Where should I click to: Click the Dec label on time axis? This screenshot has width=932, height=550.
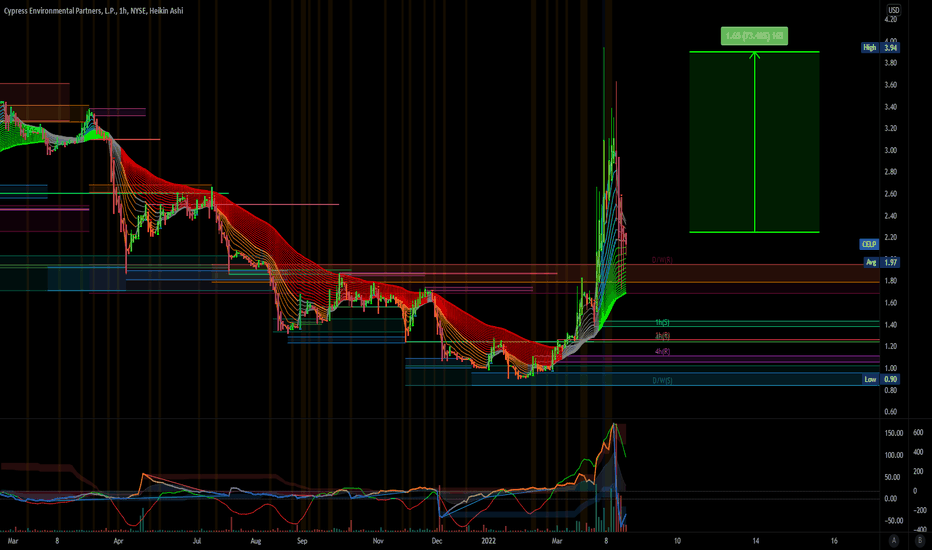pyautogui.click(x=437, y=540)
